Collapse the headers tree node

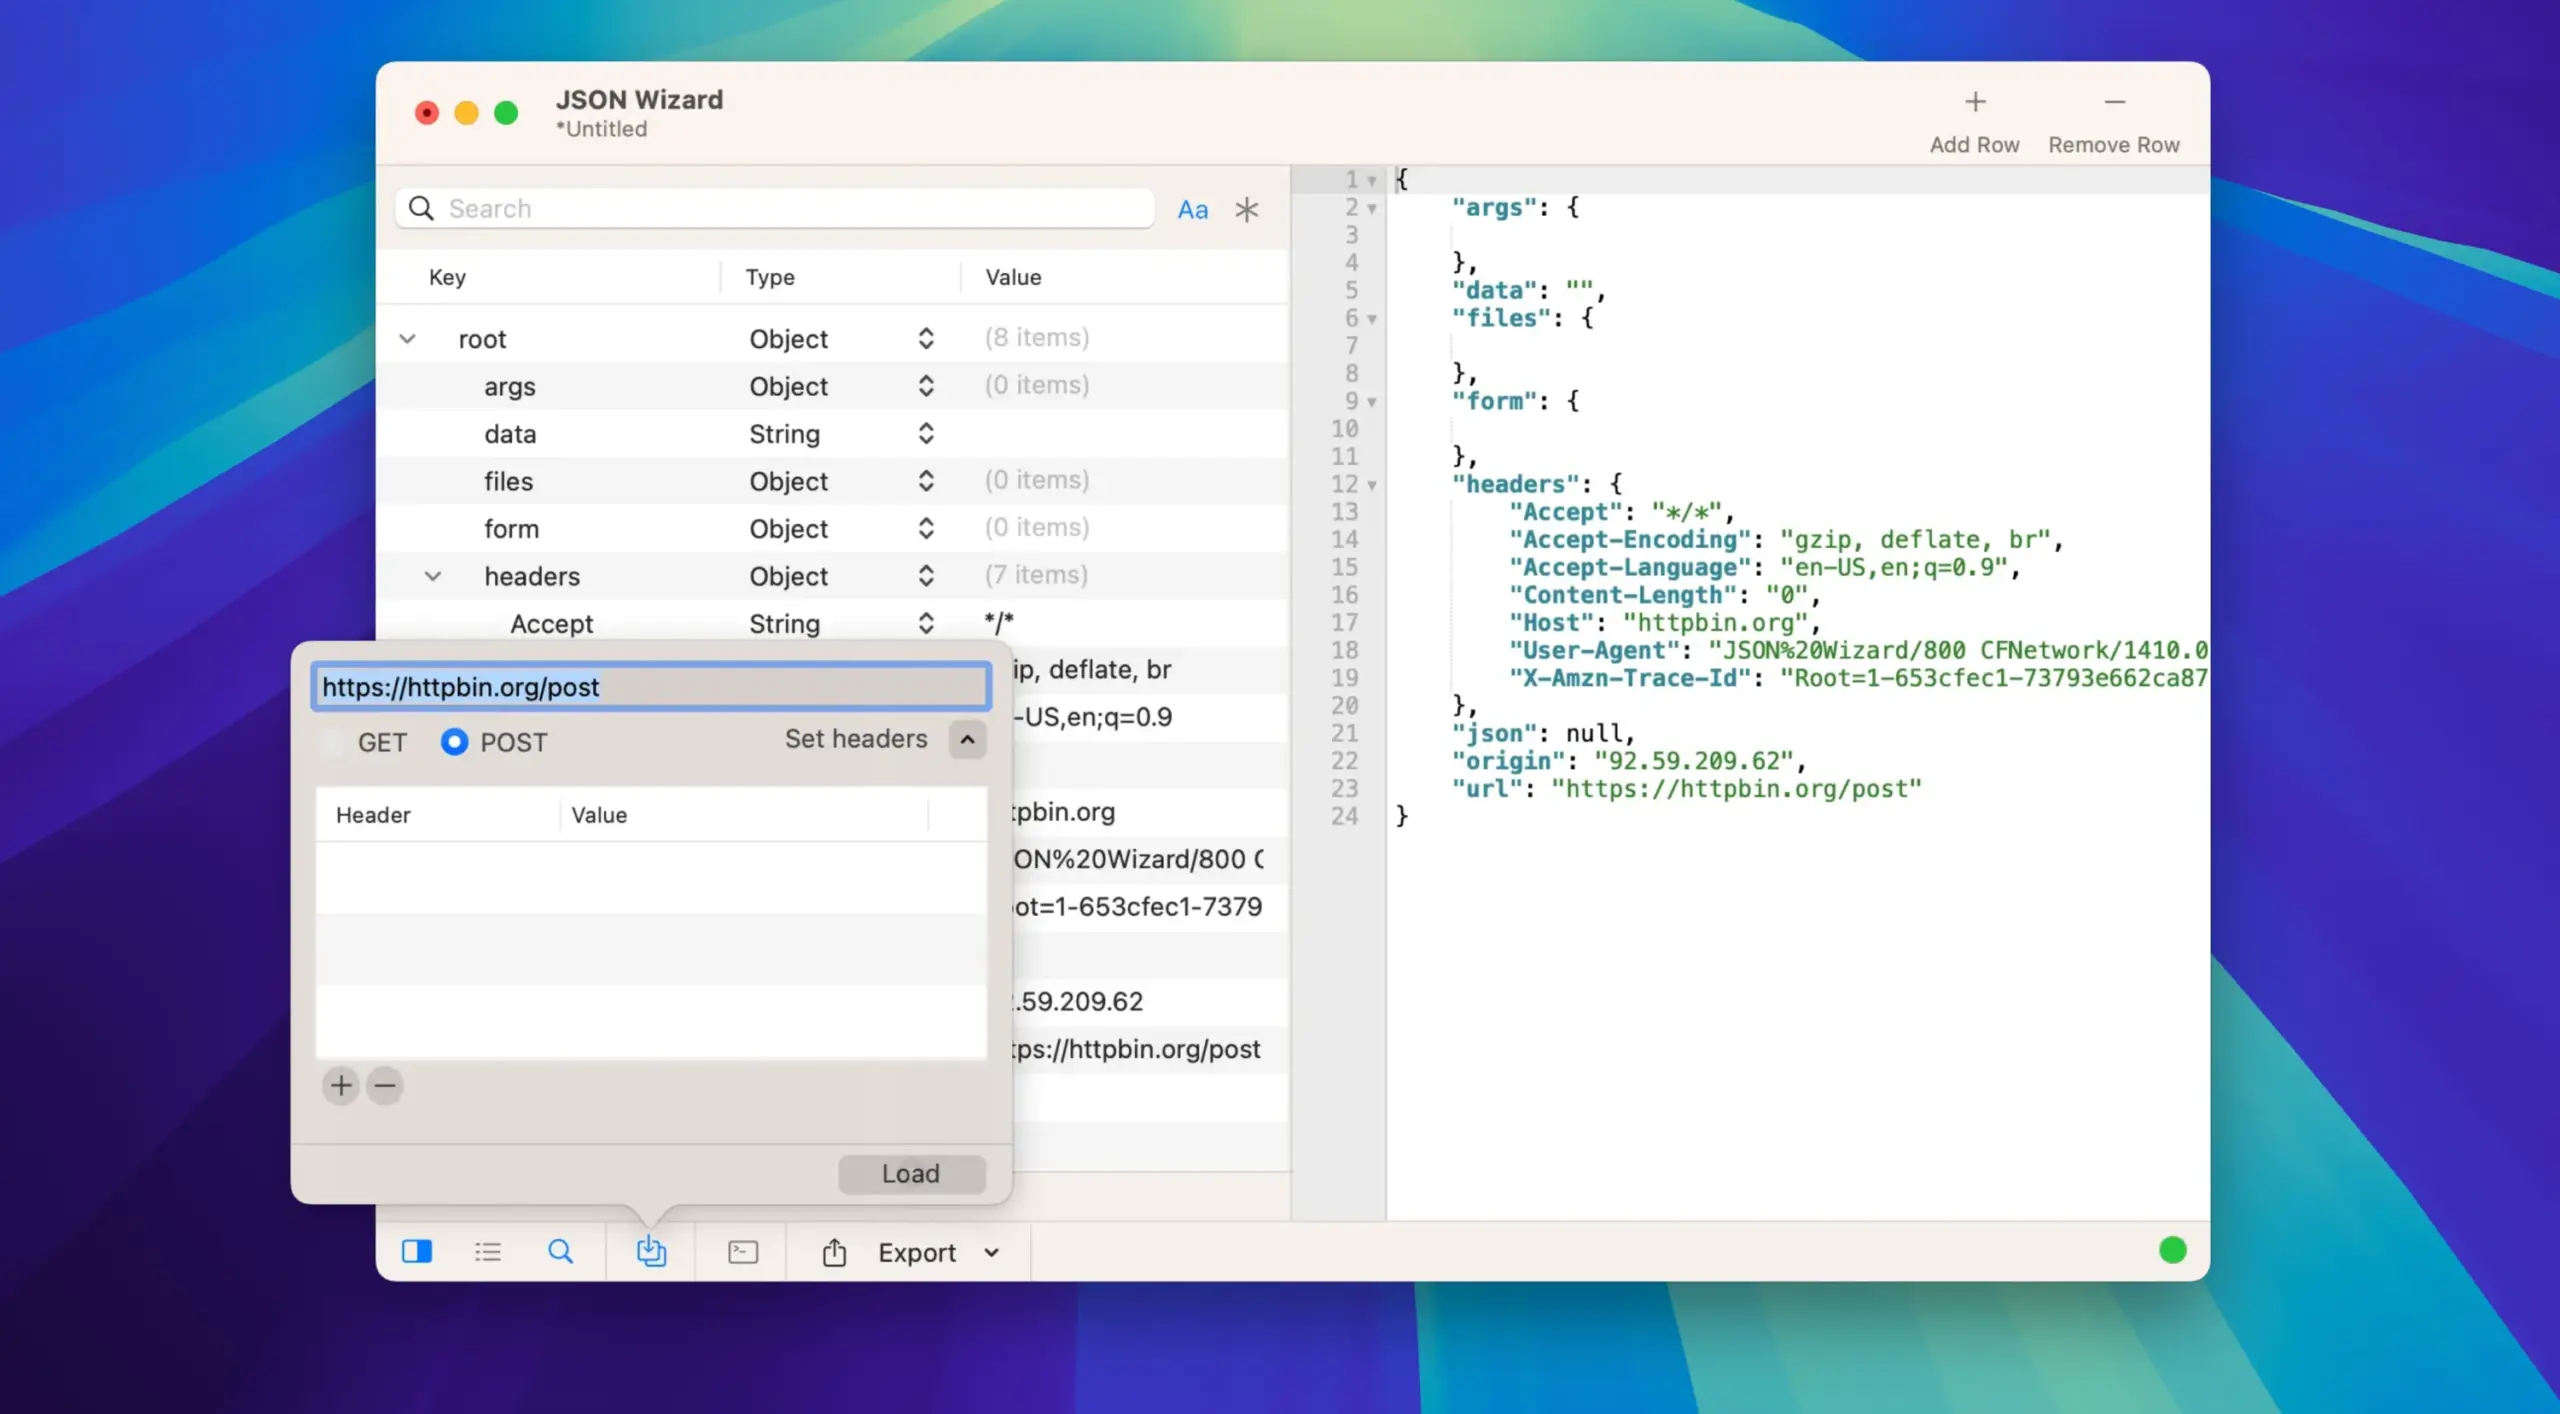[433, 576]
